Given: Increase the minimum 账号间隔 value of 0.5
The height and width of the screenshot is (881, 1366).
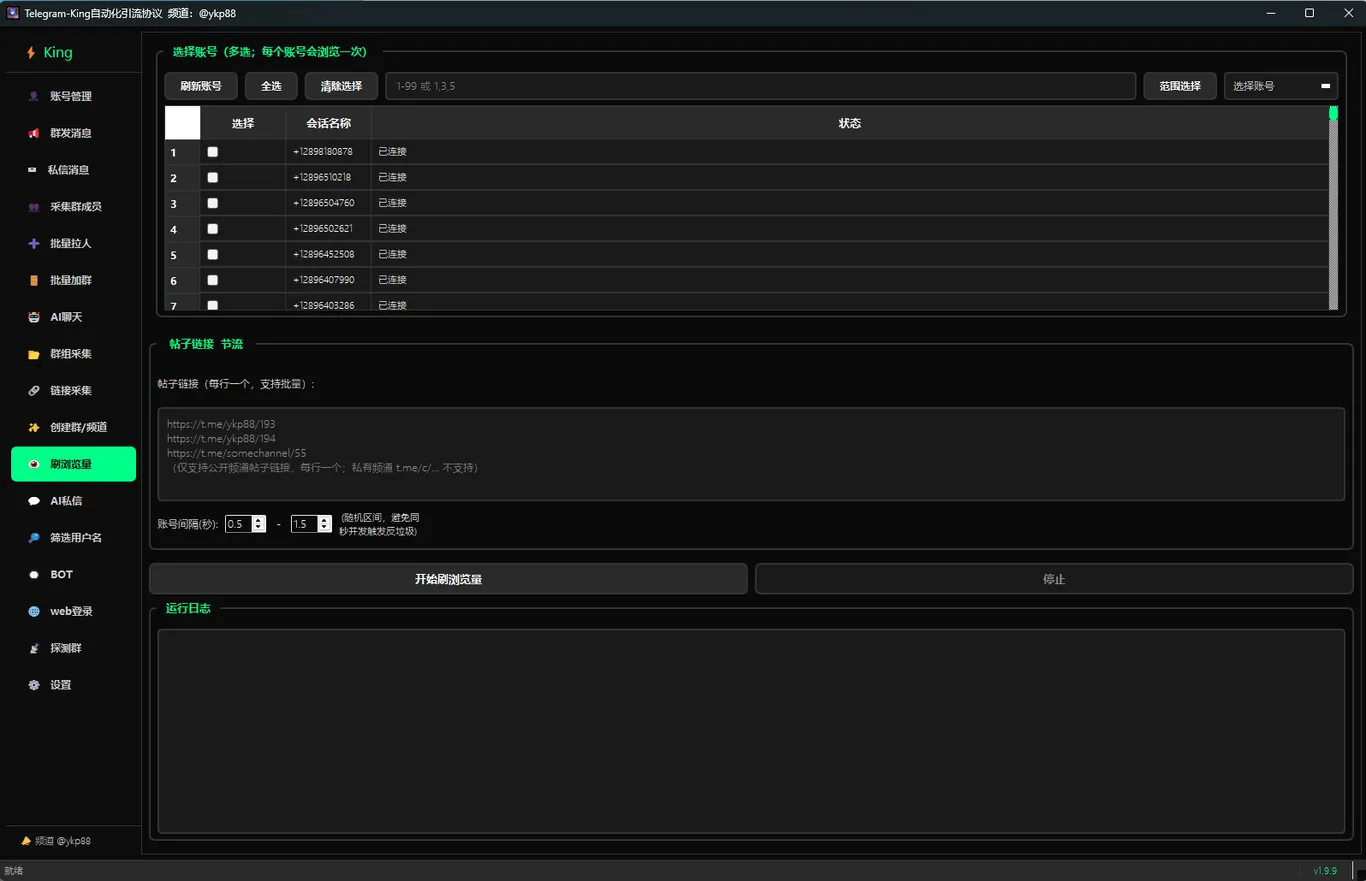Looking at the screenshot, I should (259, 520).
